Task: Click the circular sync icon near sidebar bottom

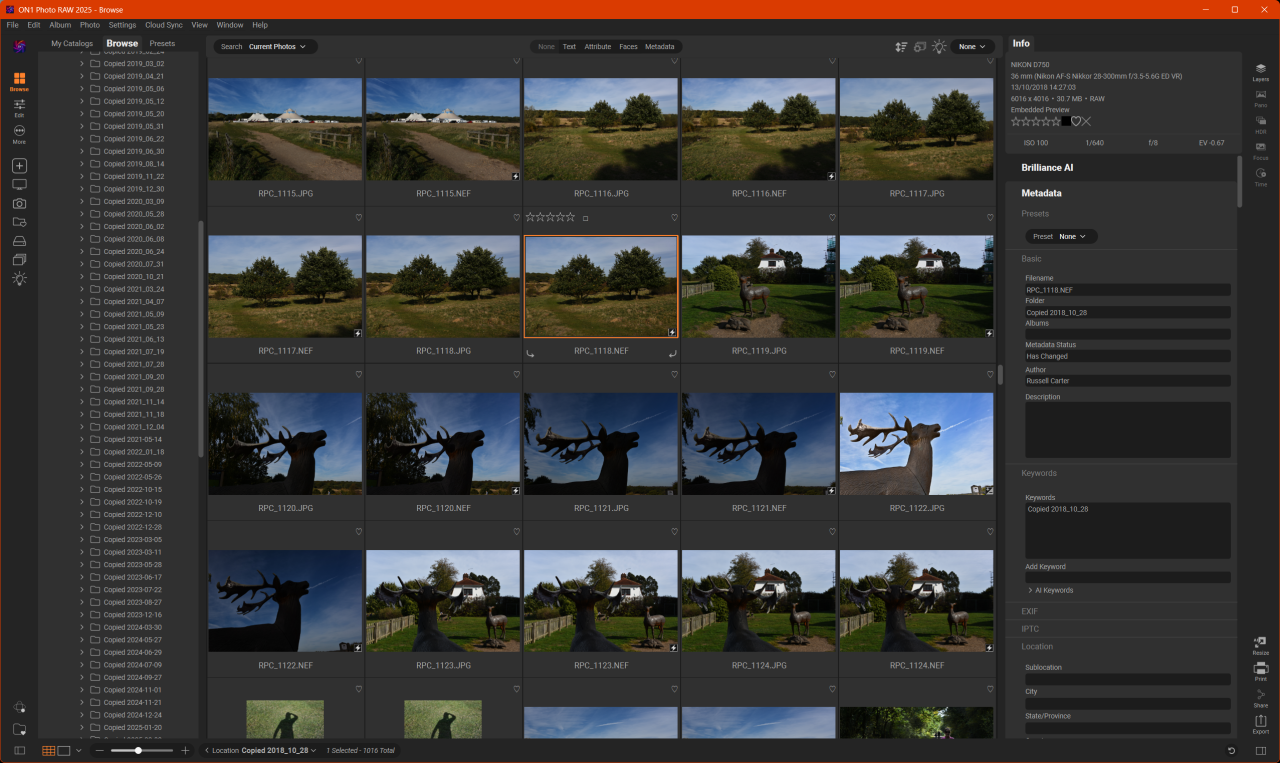Action: (x=19, y=707)
